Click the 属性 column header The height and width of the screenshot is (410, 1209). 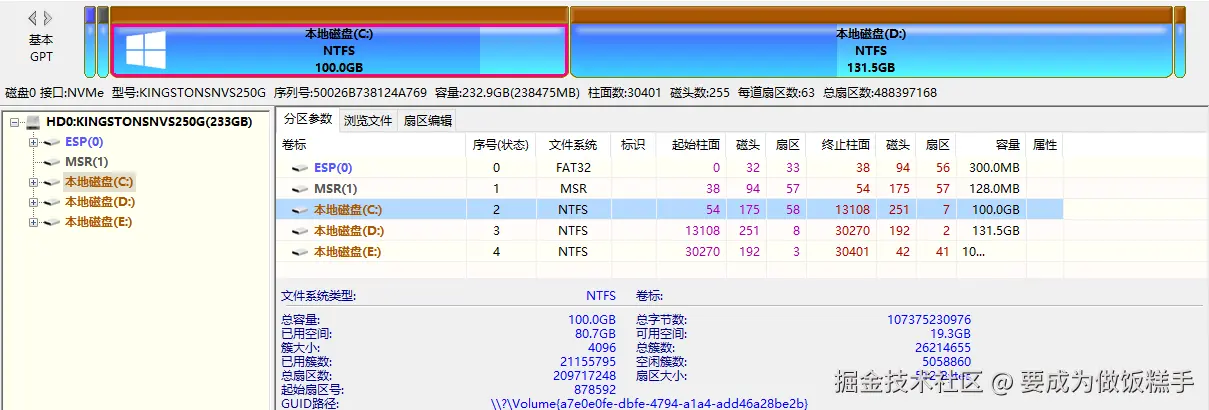coord(1044,145)
